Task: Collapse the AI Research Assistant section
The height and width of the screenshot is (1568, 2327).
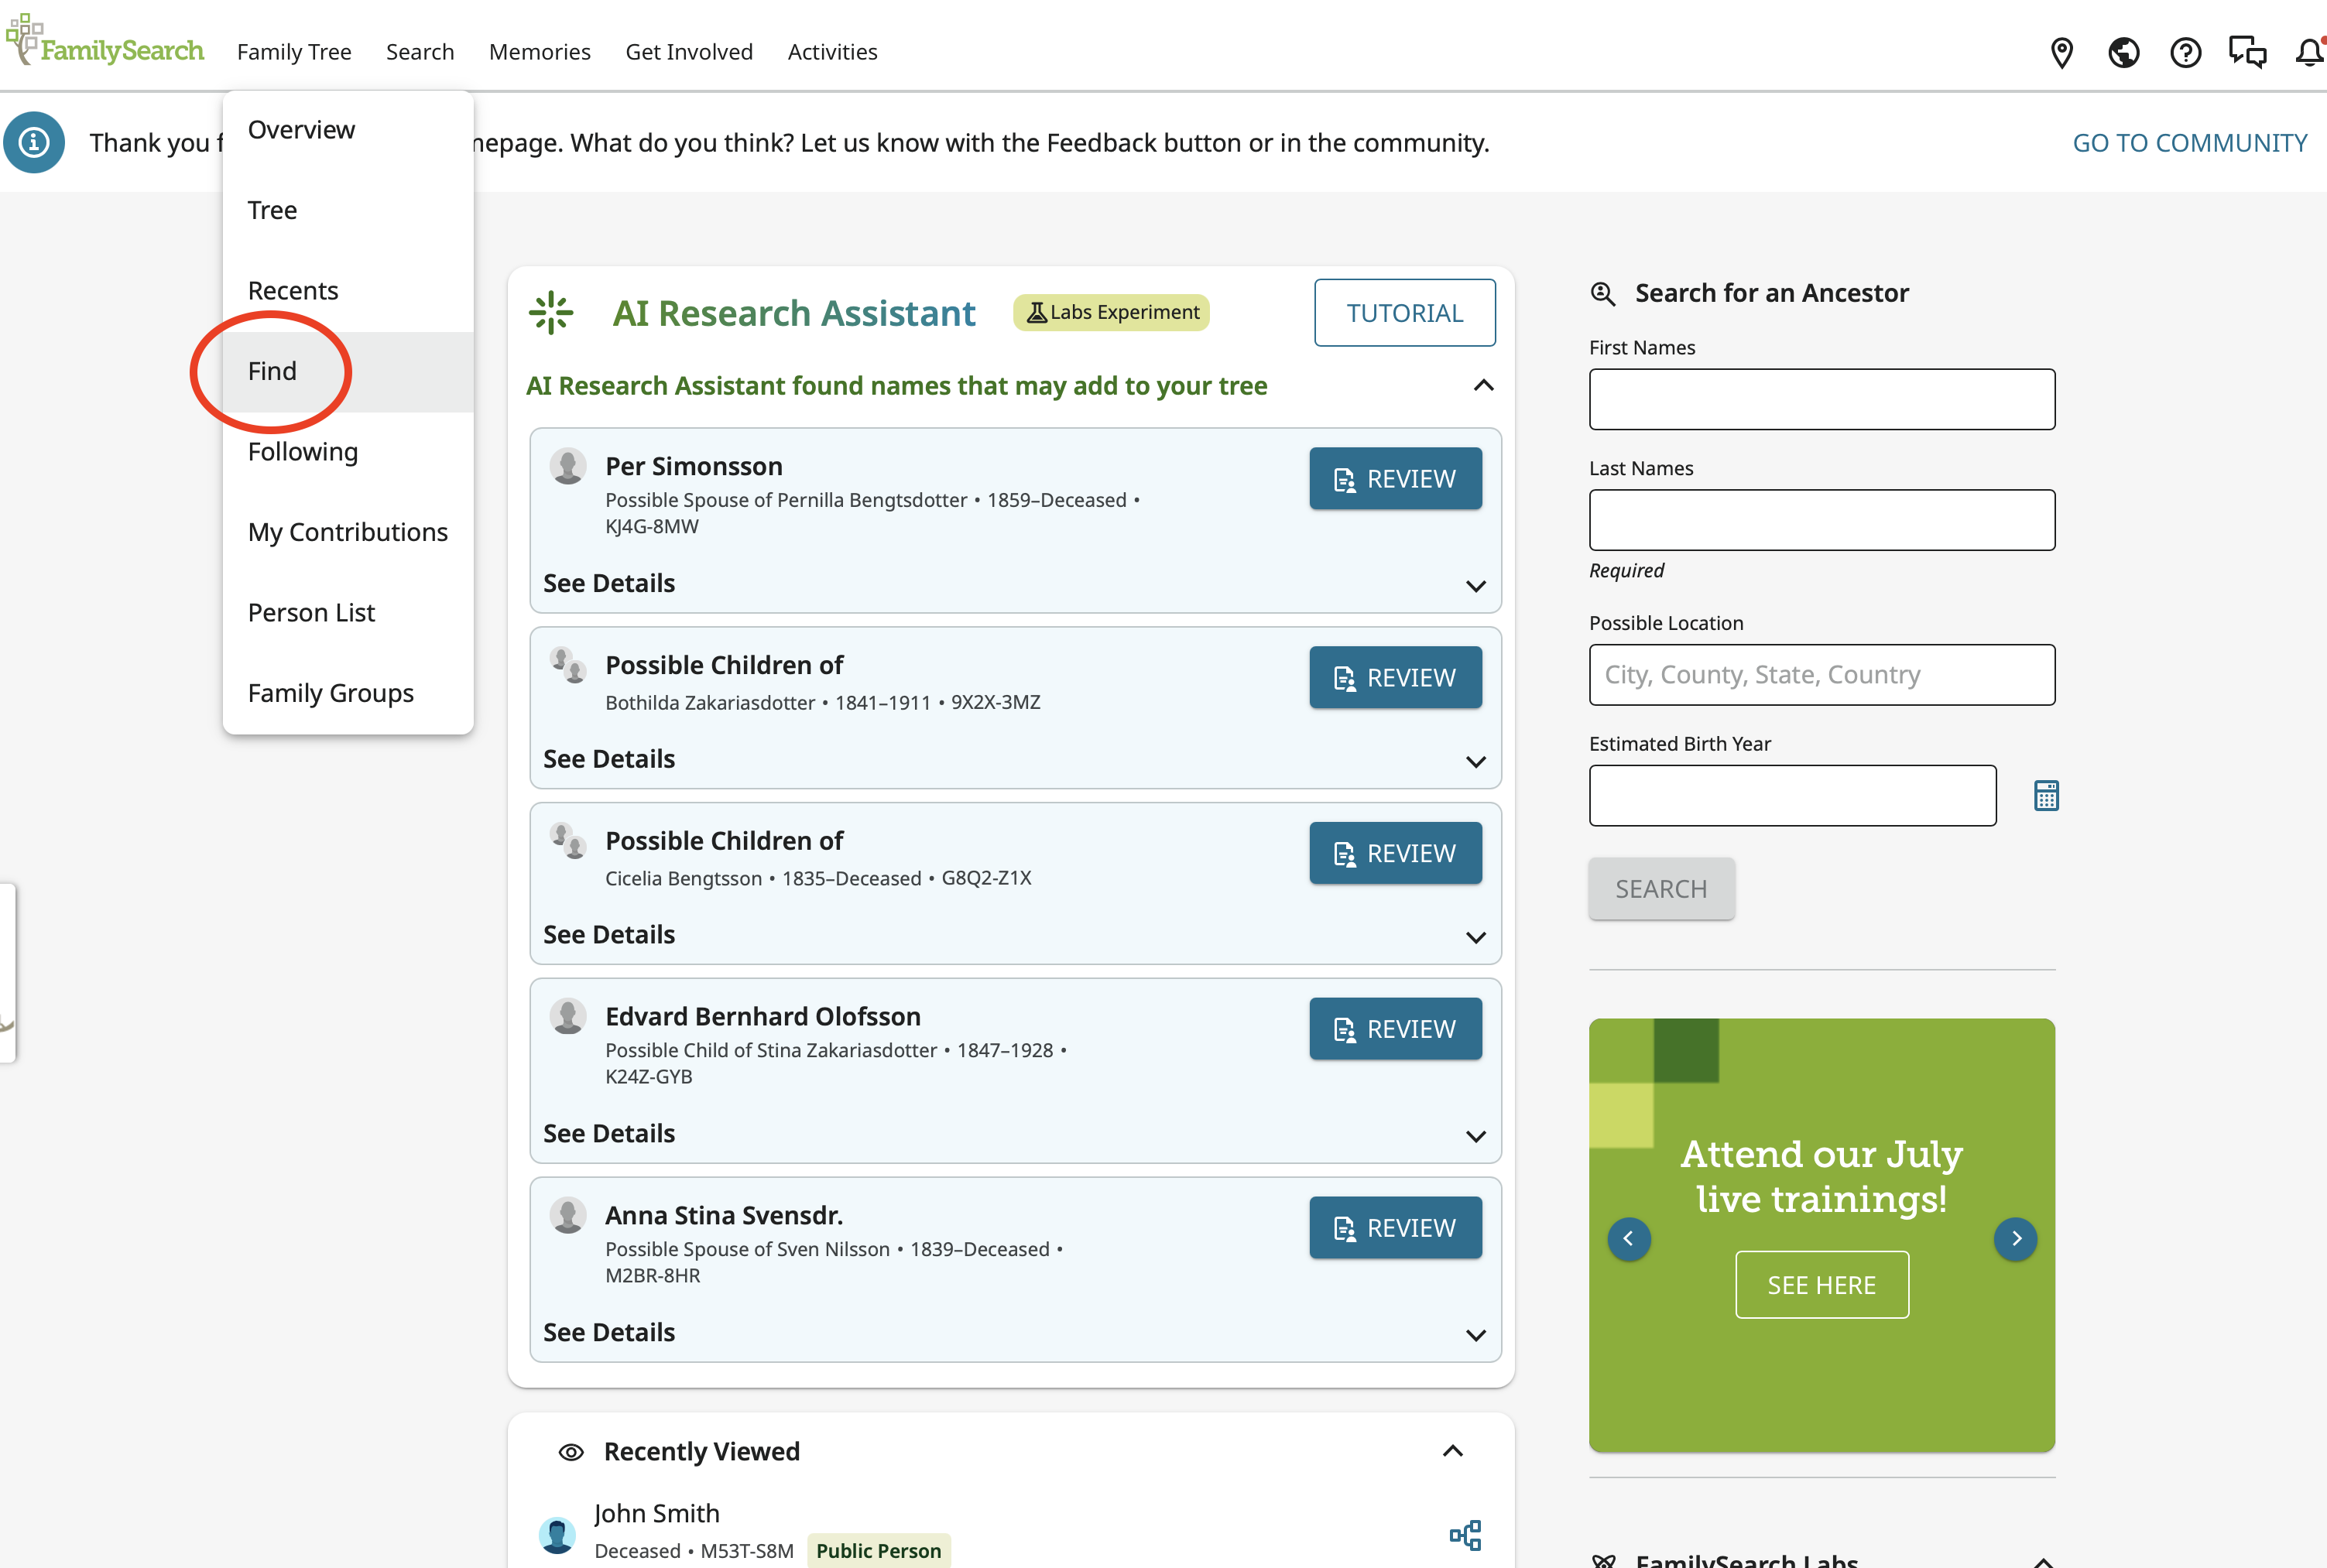Action: point(1484,386)
